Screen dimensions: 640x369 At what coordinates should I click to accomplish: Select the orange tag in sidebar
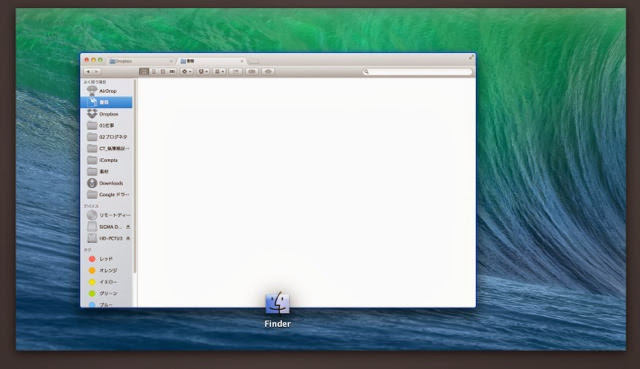107,270
